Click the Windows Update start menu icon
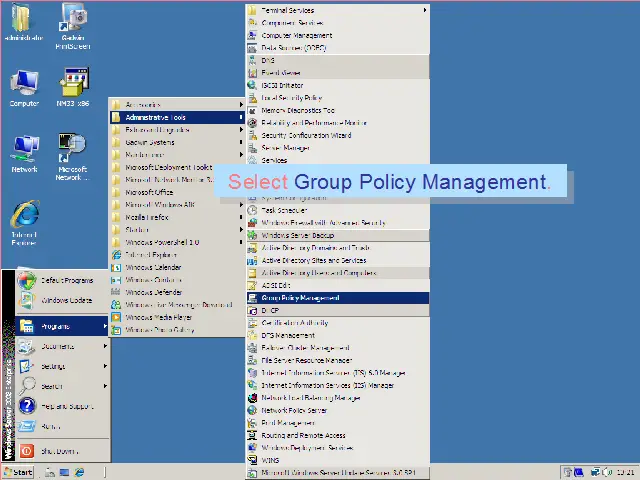640x480 pixels. click(x=26, y=300)
